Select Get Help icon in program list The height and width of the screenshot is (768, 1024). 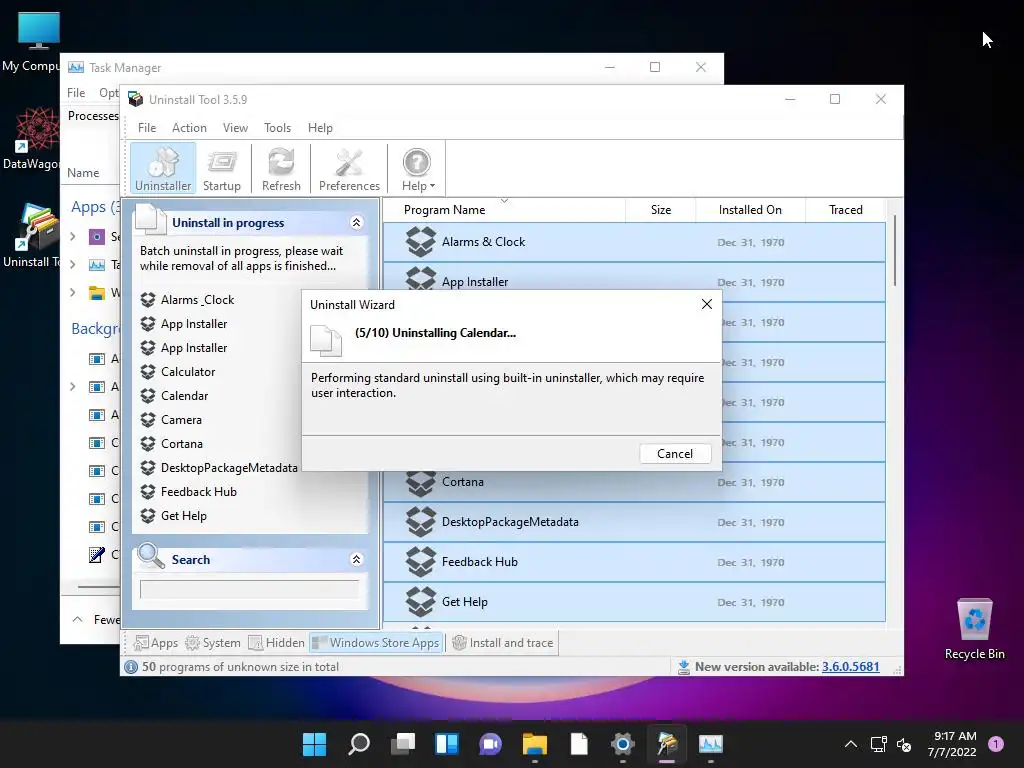[421, 601]
